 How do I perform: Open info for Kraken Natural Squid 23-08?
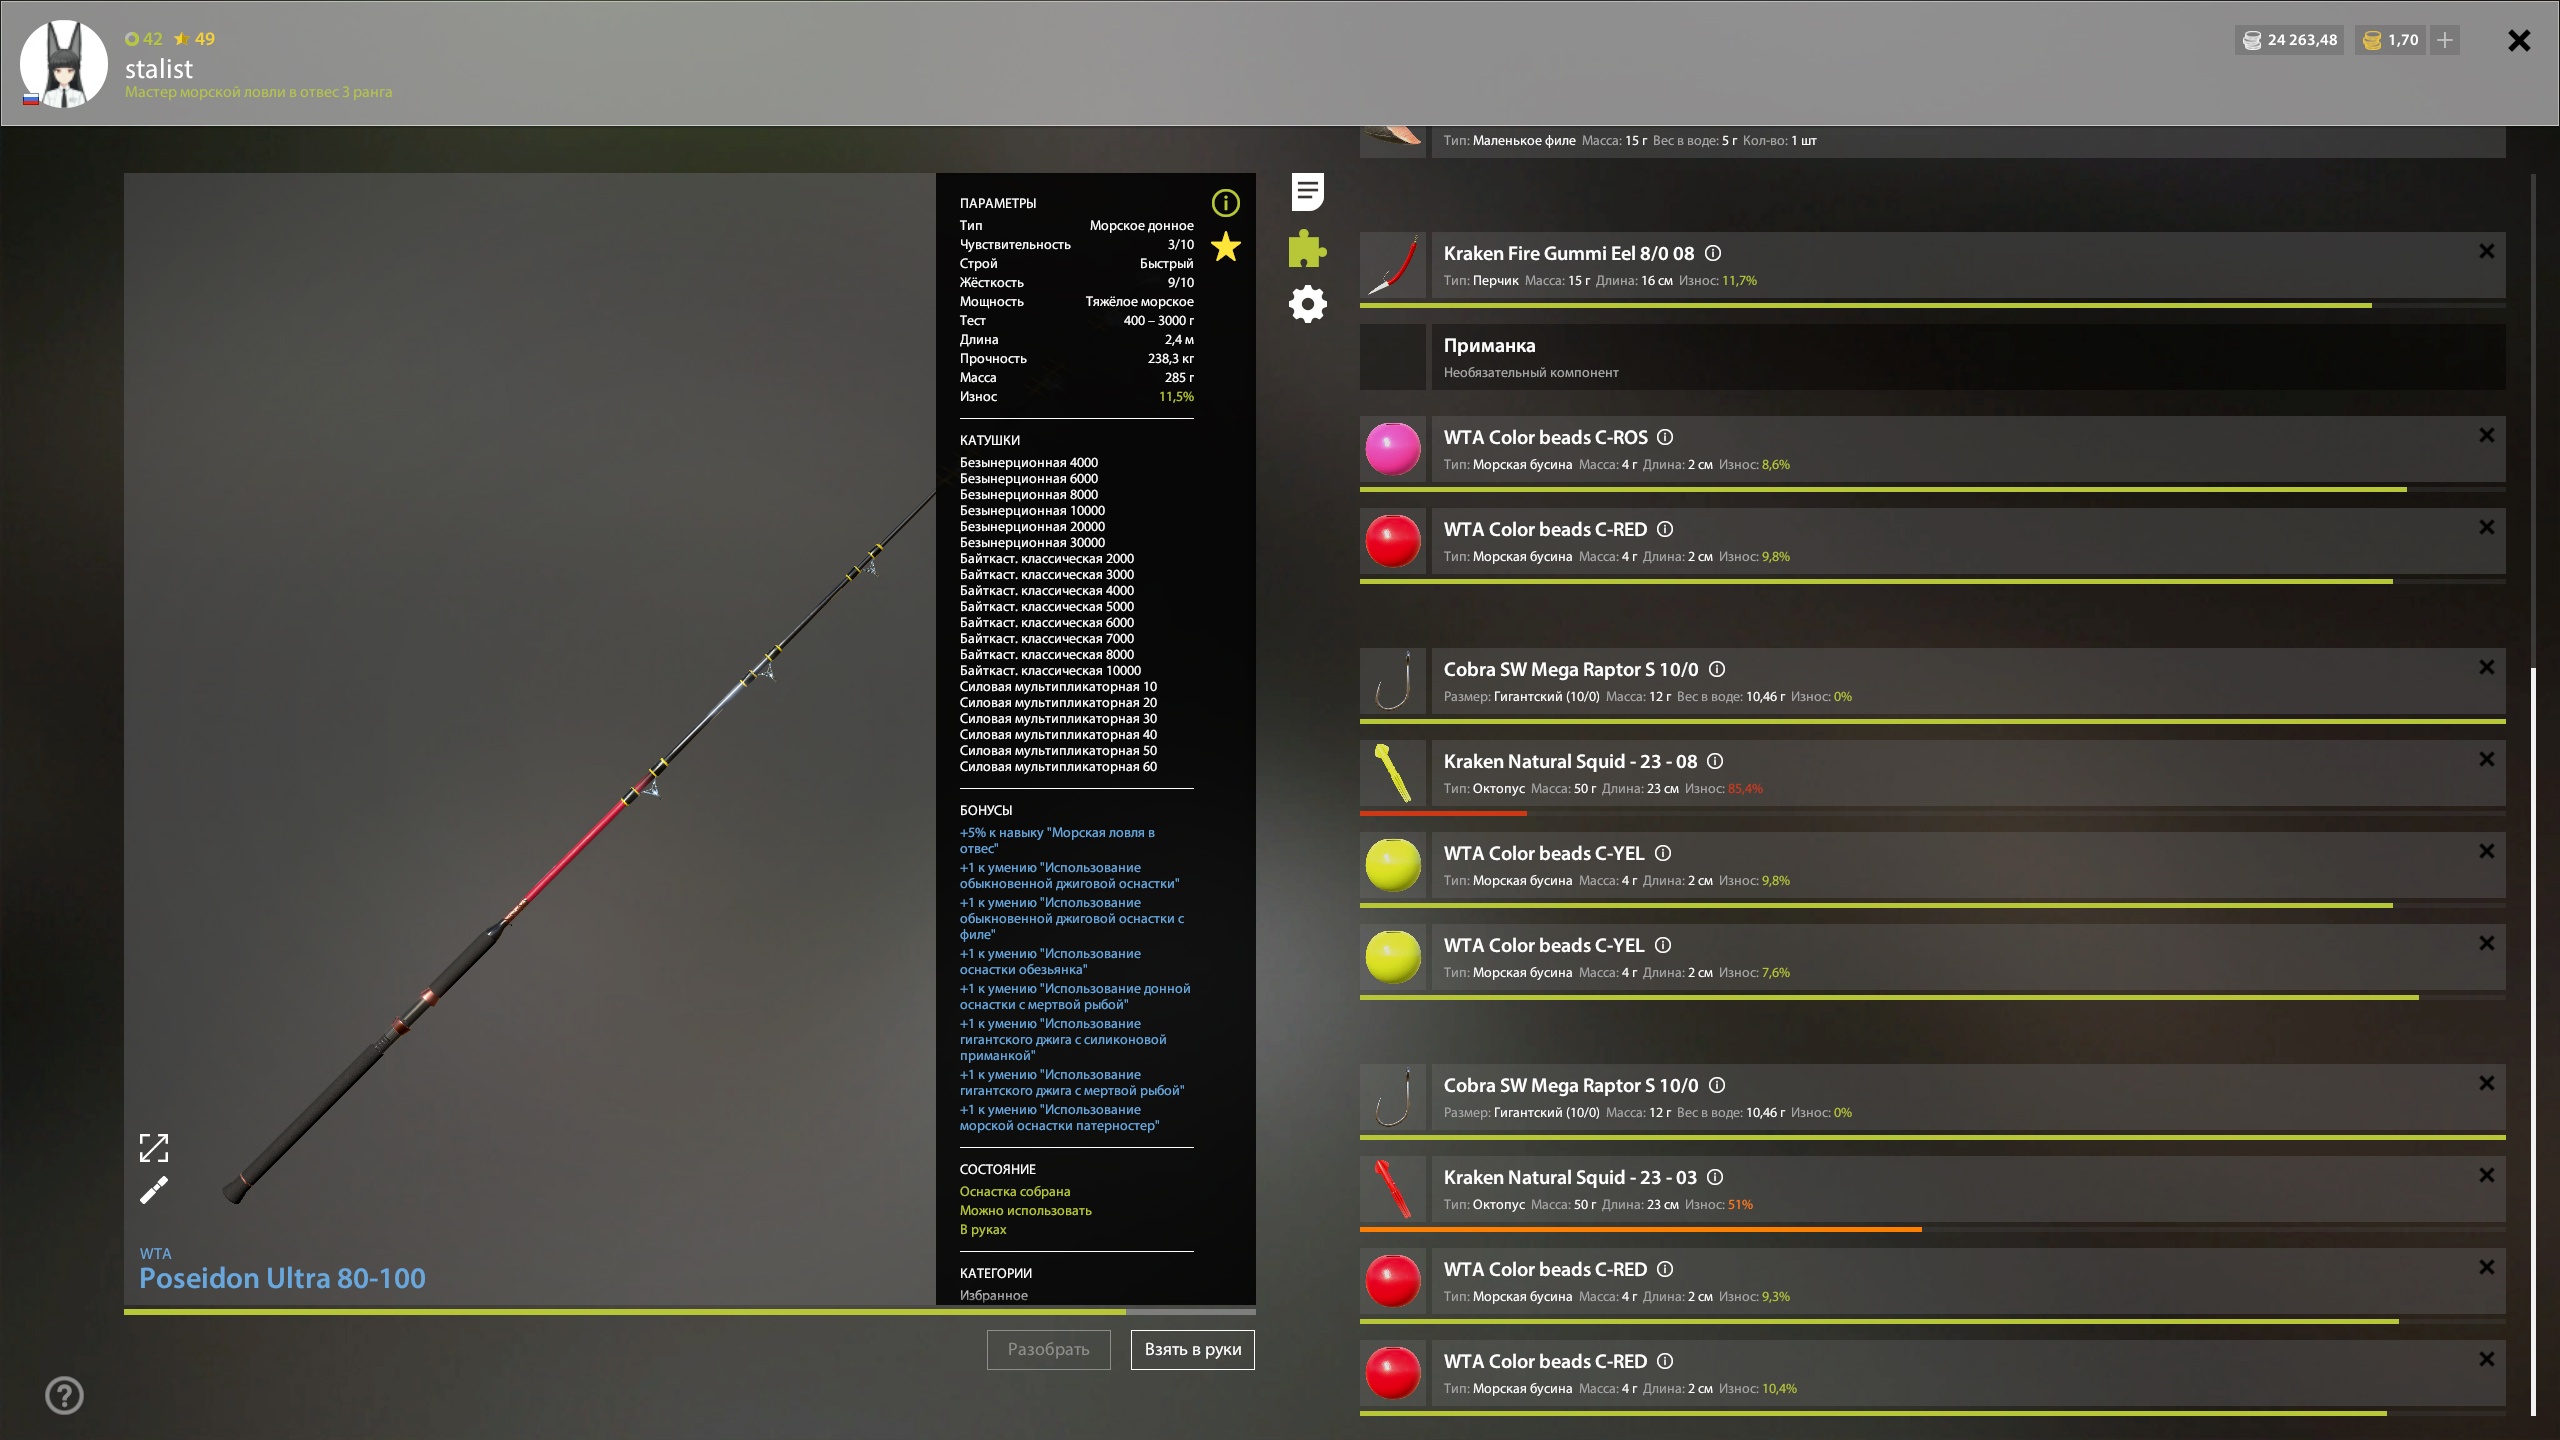click(x=1715, y=762)
